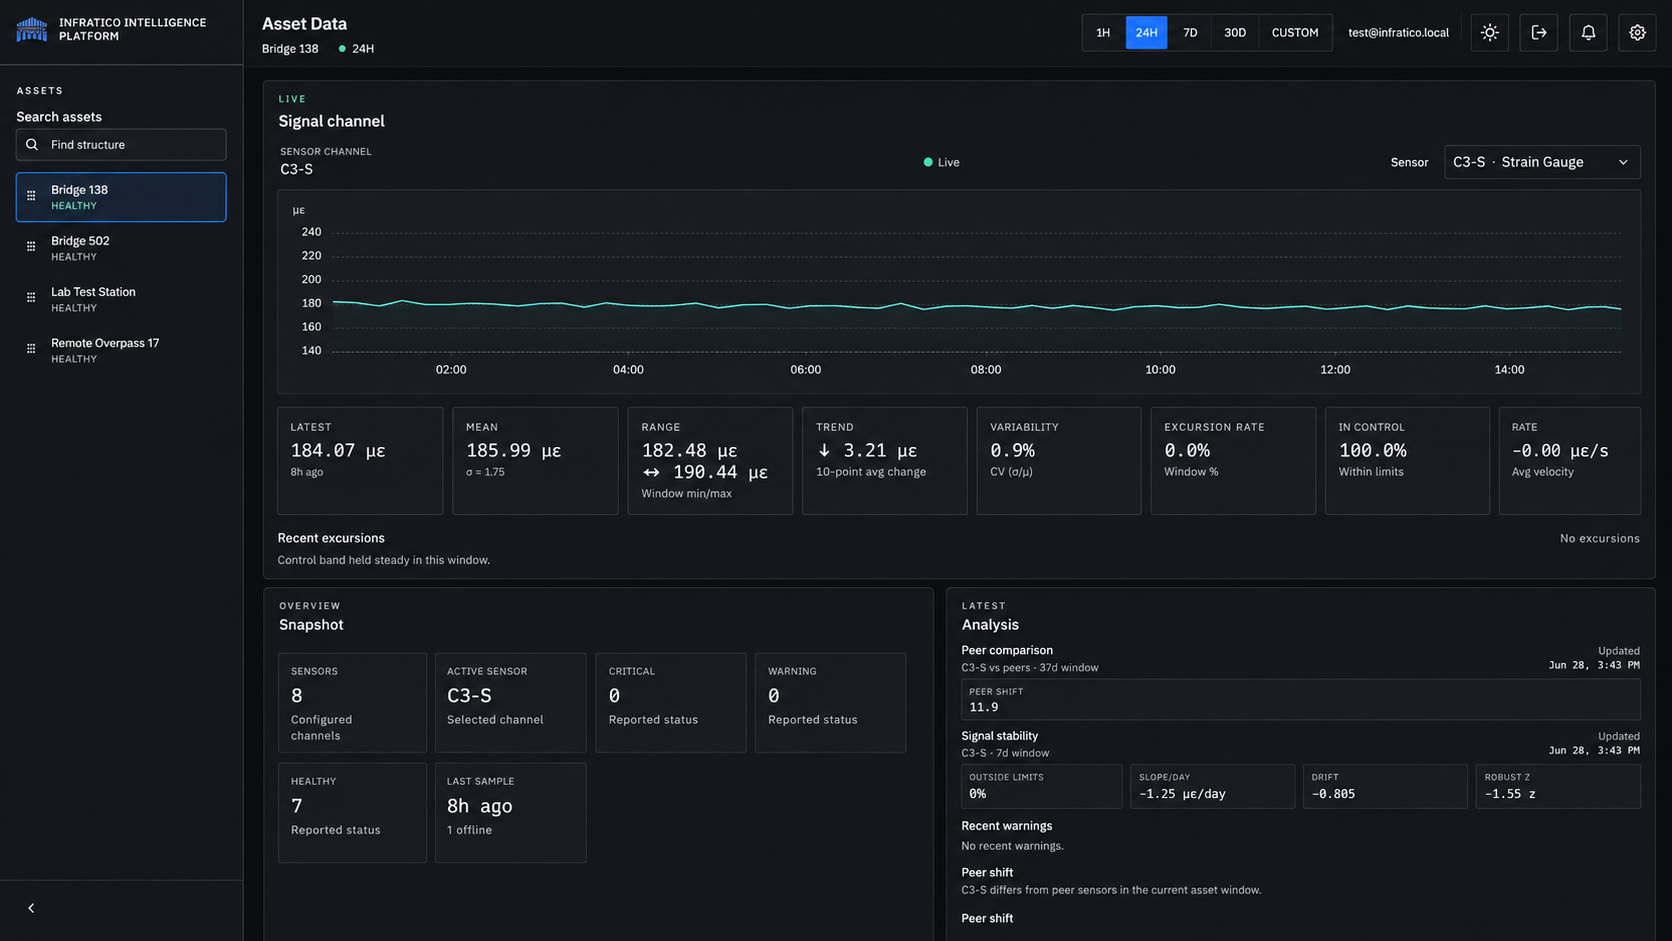The height and width of the screenshot is (941, 1672).
Task: Click the Healthy 7 status tile
Action: coord(352,812)
